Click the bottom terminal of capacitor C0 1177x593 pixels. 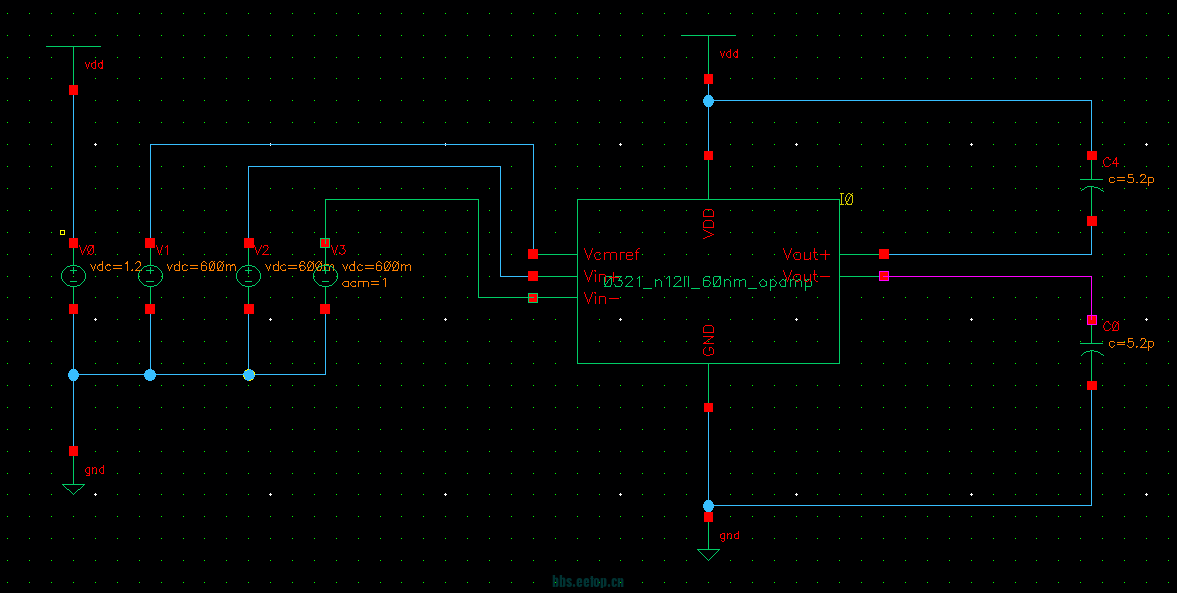tap(1091, 385)
